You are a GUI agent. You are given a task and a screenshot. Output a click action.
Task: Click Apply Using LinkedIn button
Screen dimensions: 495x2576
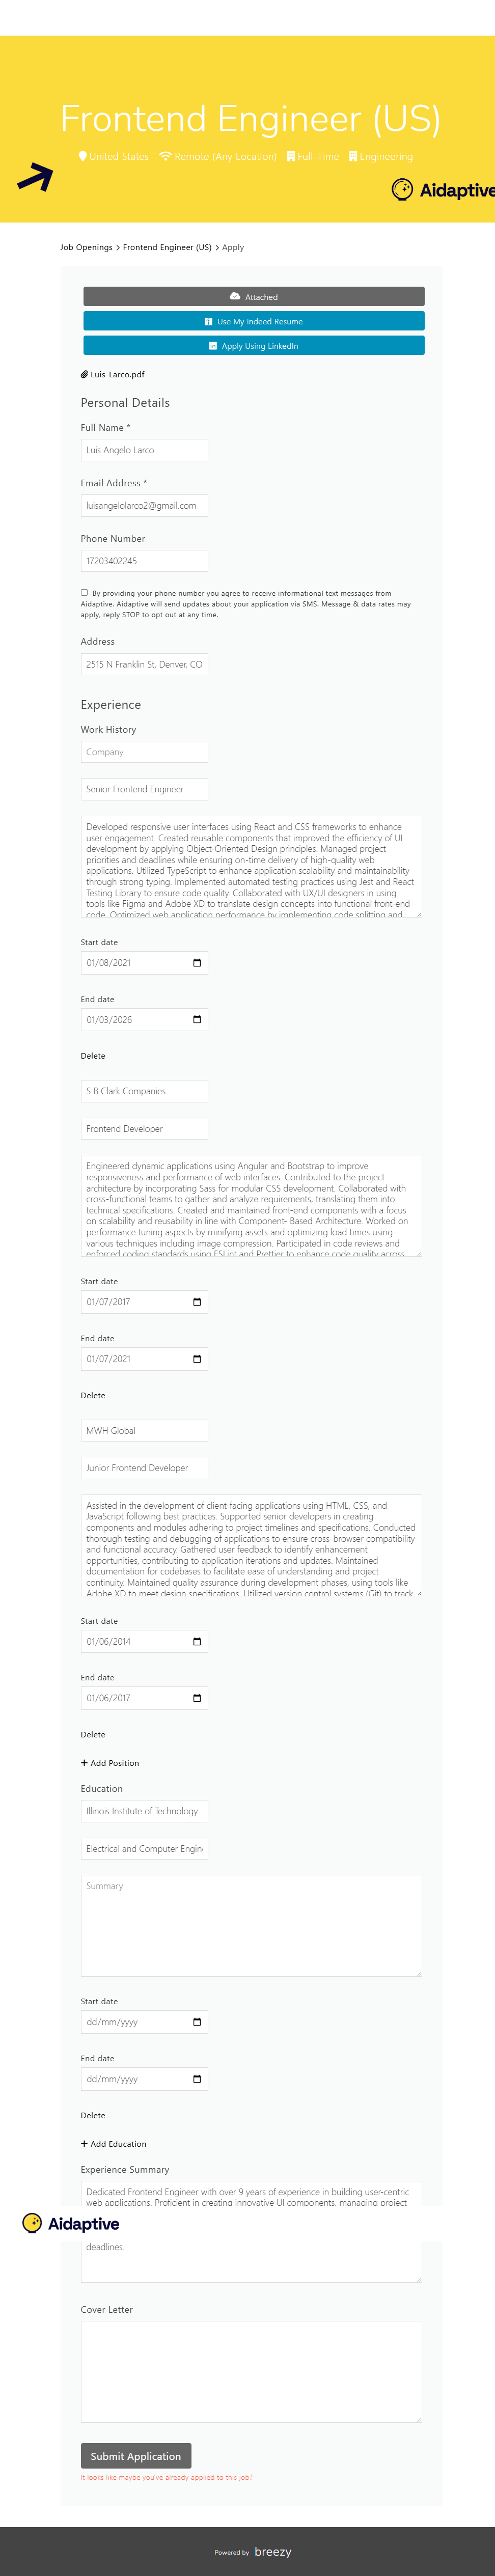click(253, 346)
